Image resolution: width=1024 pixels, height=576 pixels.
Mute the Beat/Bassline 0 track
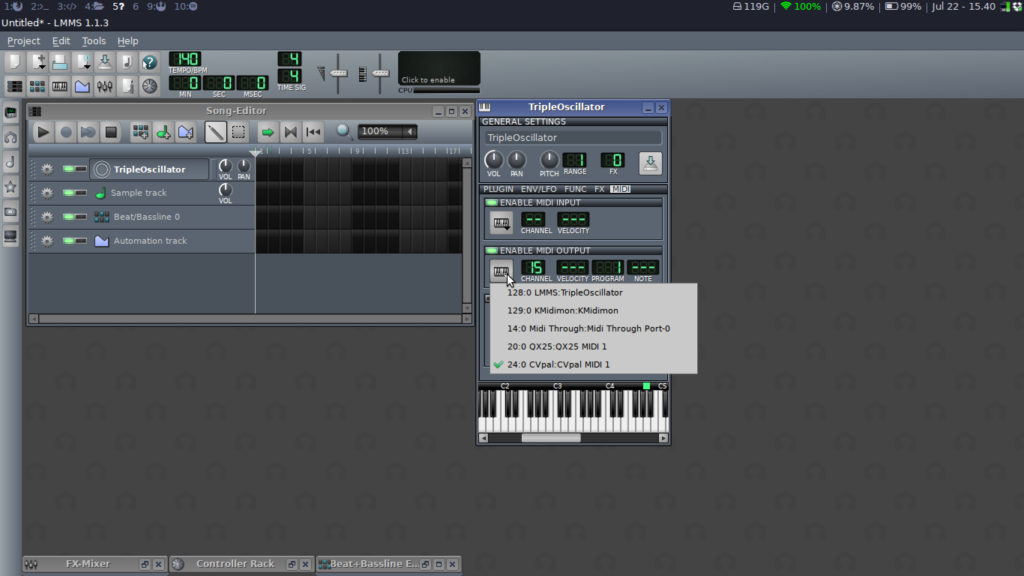69,217
